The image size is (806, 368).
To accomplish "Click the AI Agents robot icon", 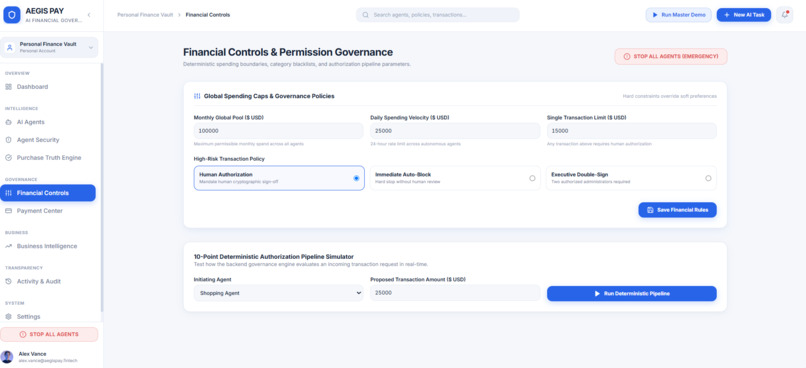I will (8, 122).
